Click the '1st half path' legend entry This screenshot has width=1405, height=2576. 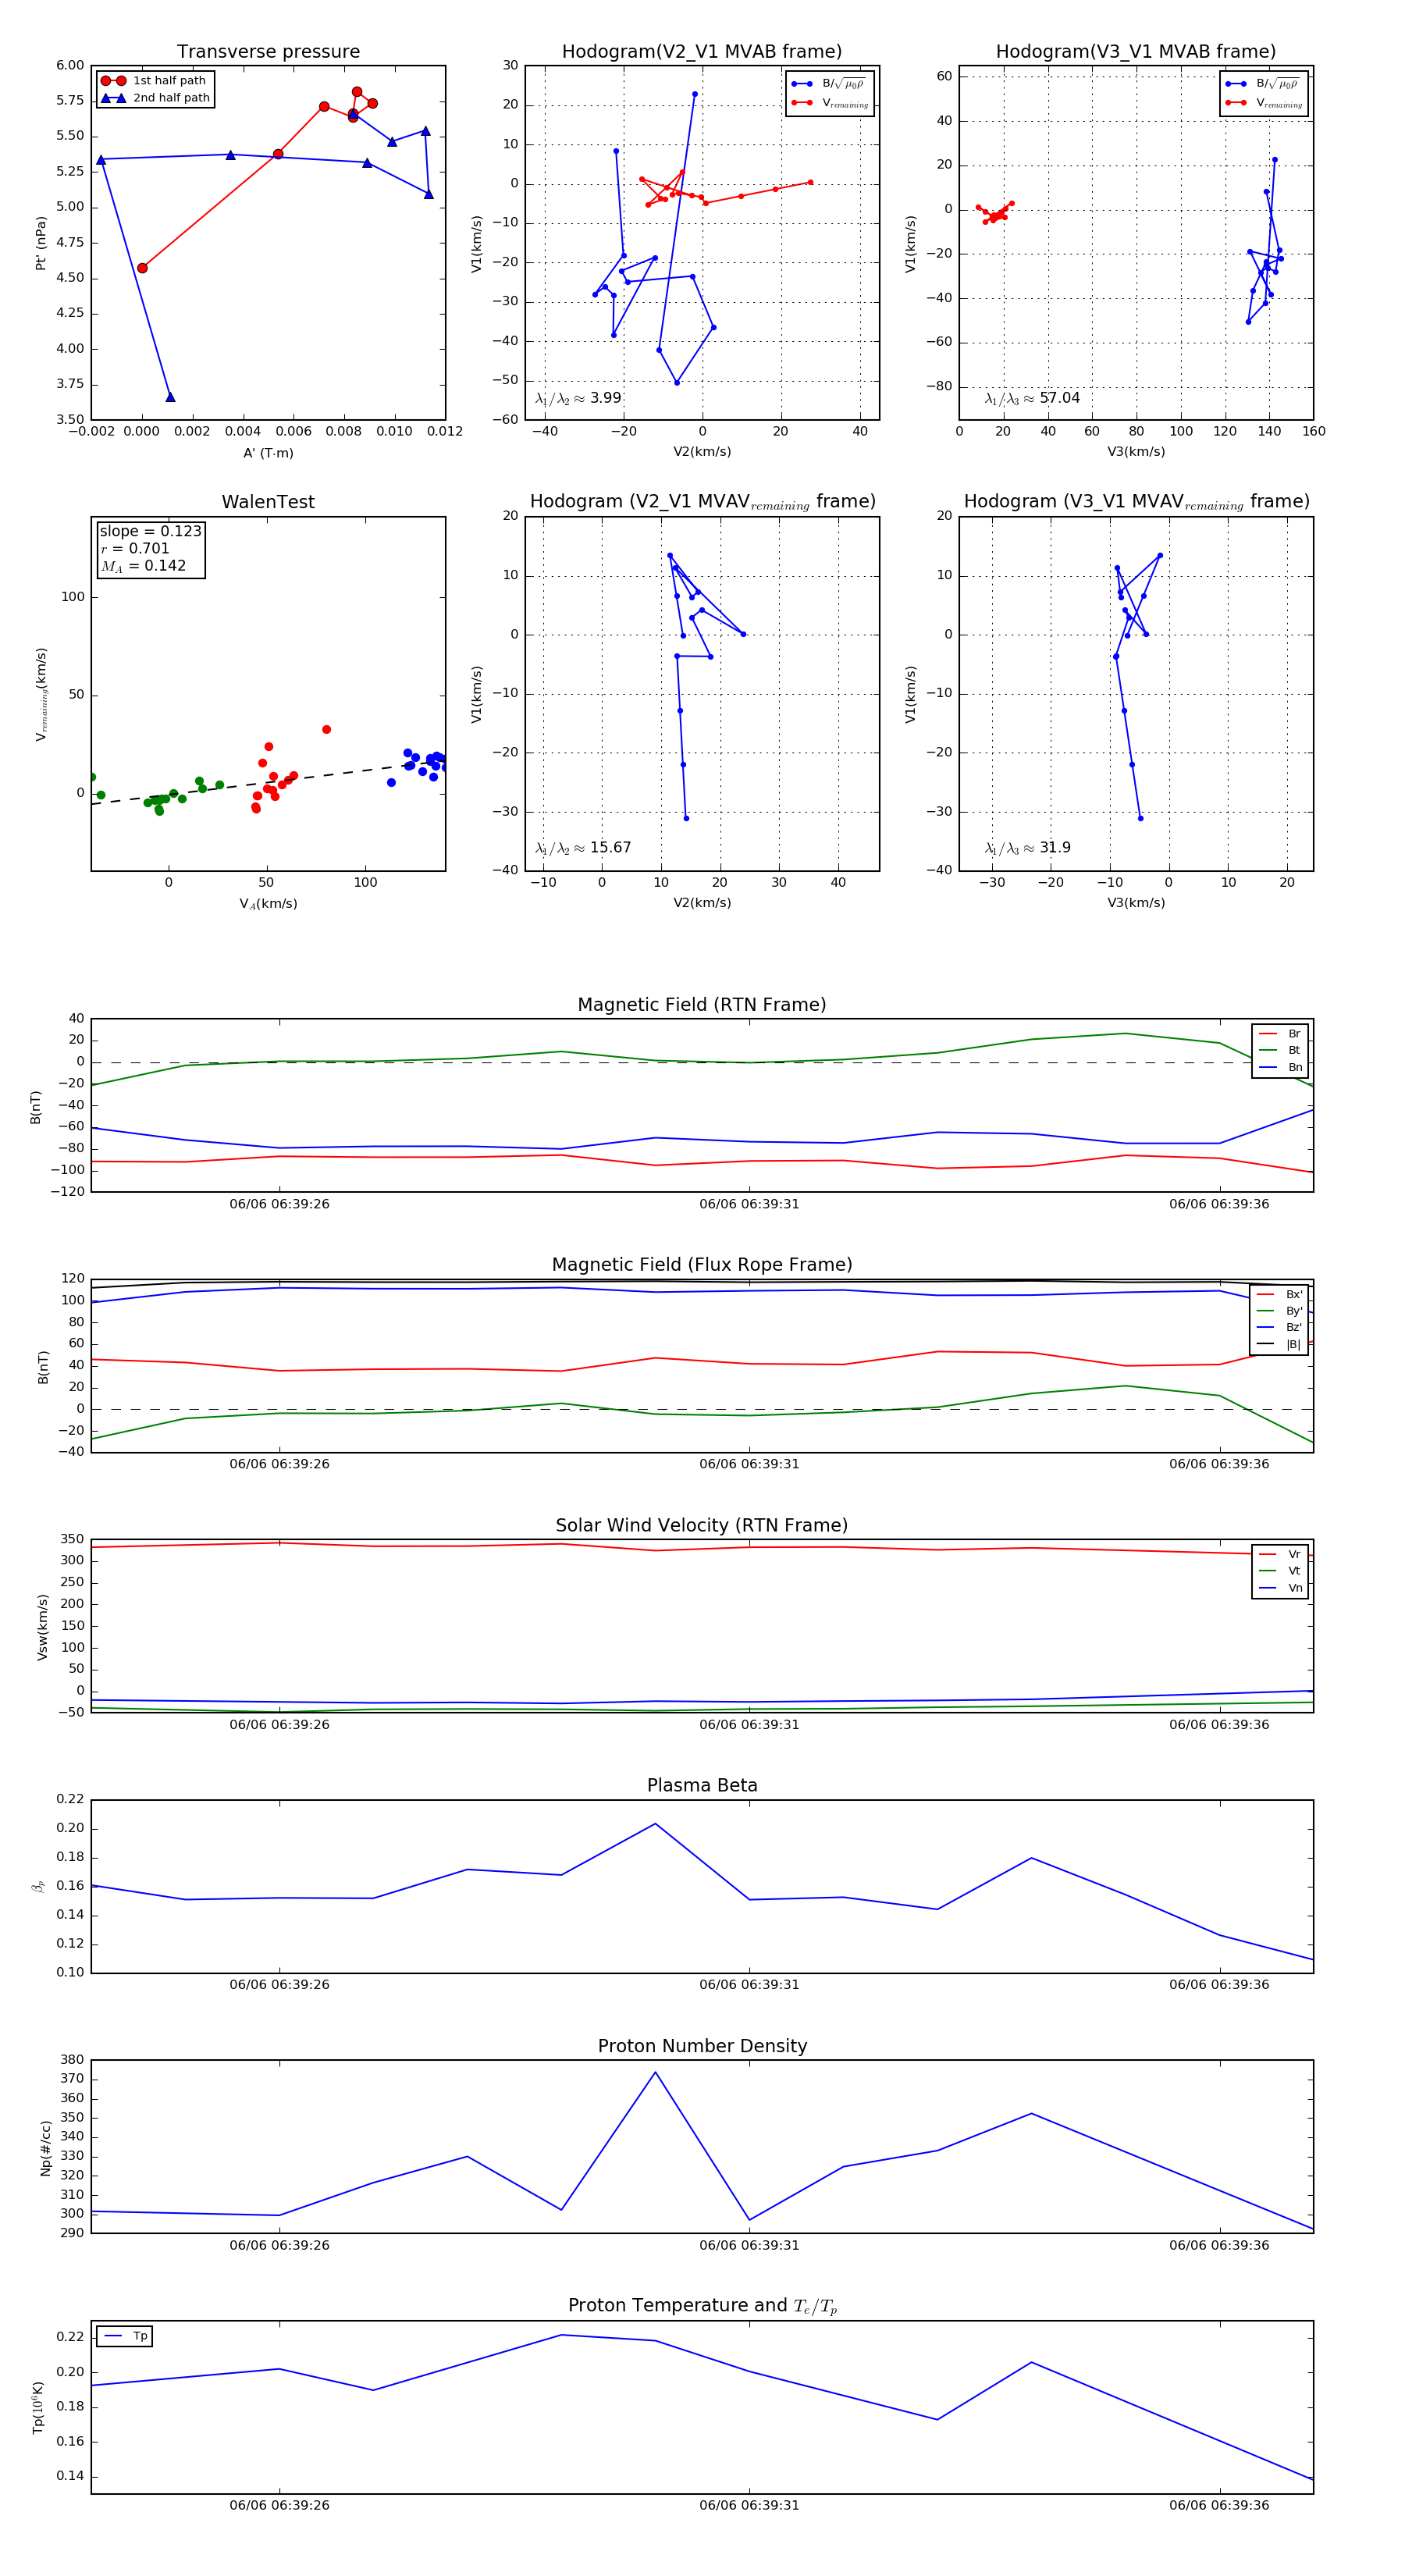pyautogui.click(x=155, y=81)
